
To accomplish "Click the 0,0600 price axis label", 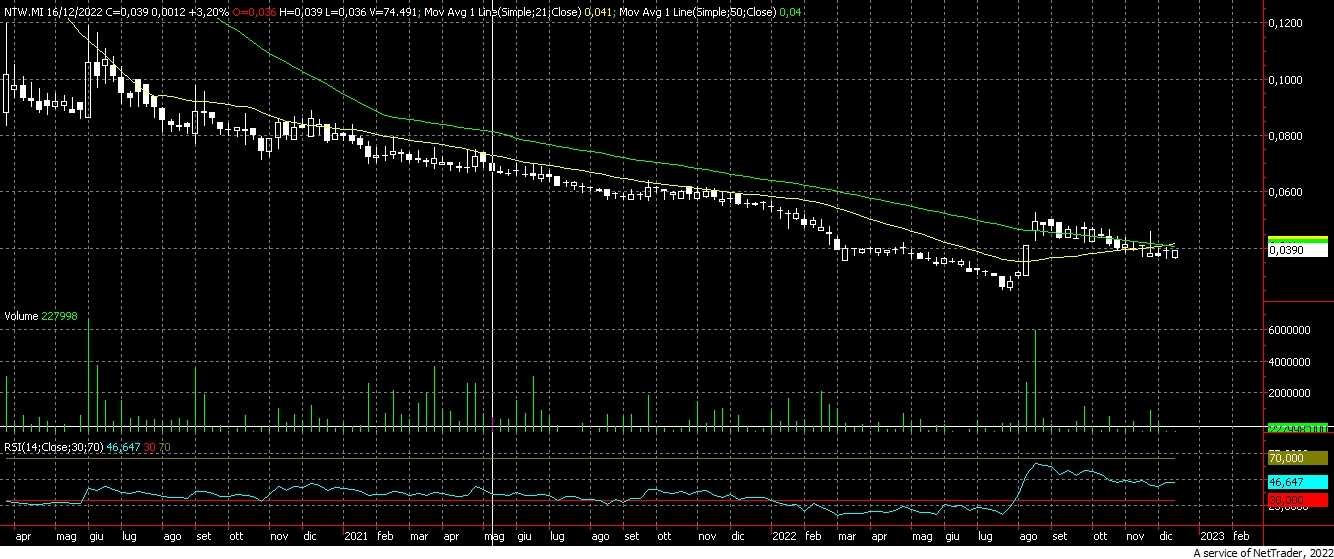I will 1286,191.
